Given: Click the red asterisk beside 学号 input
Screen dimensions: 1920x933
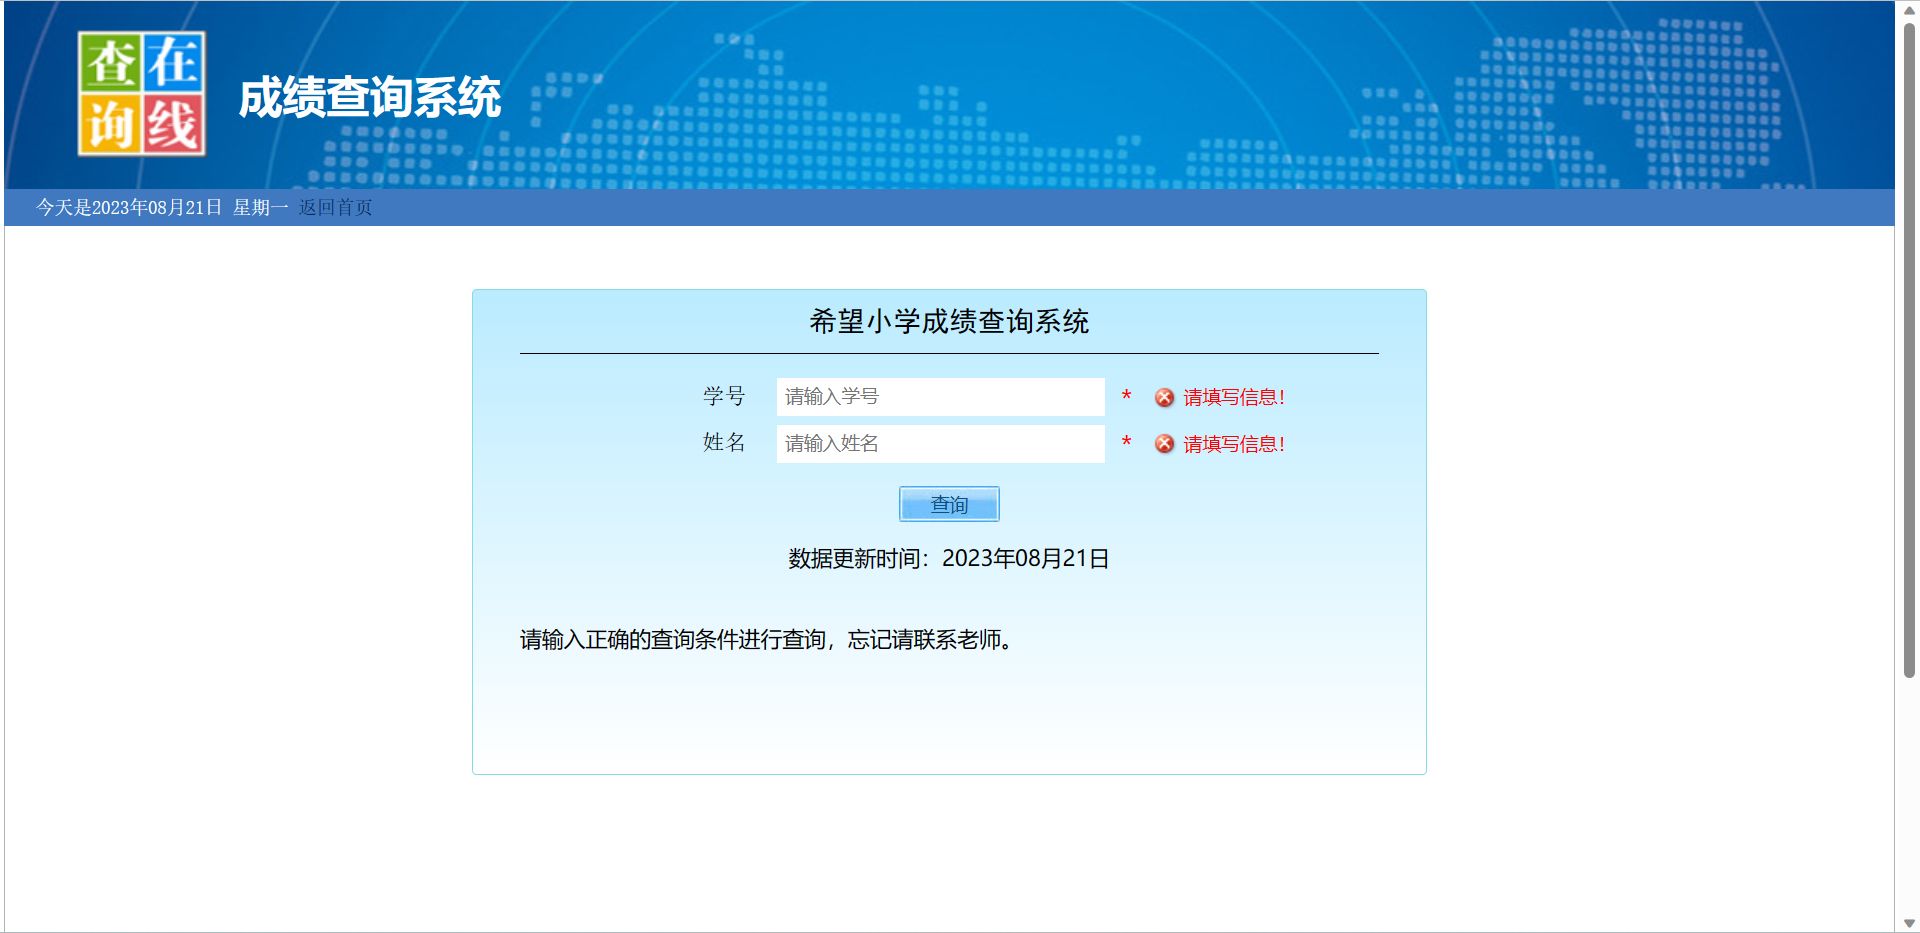Looking at the screenshot, I should click(1126, 396).
